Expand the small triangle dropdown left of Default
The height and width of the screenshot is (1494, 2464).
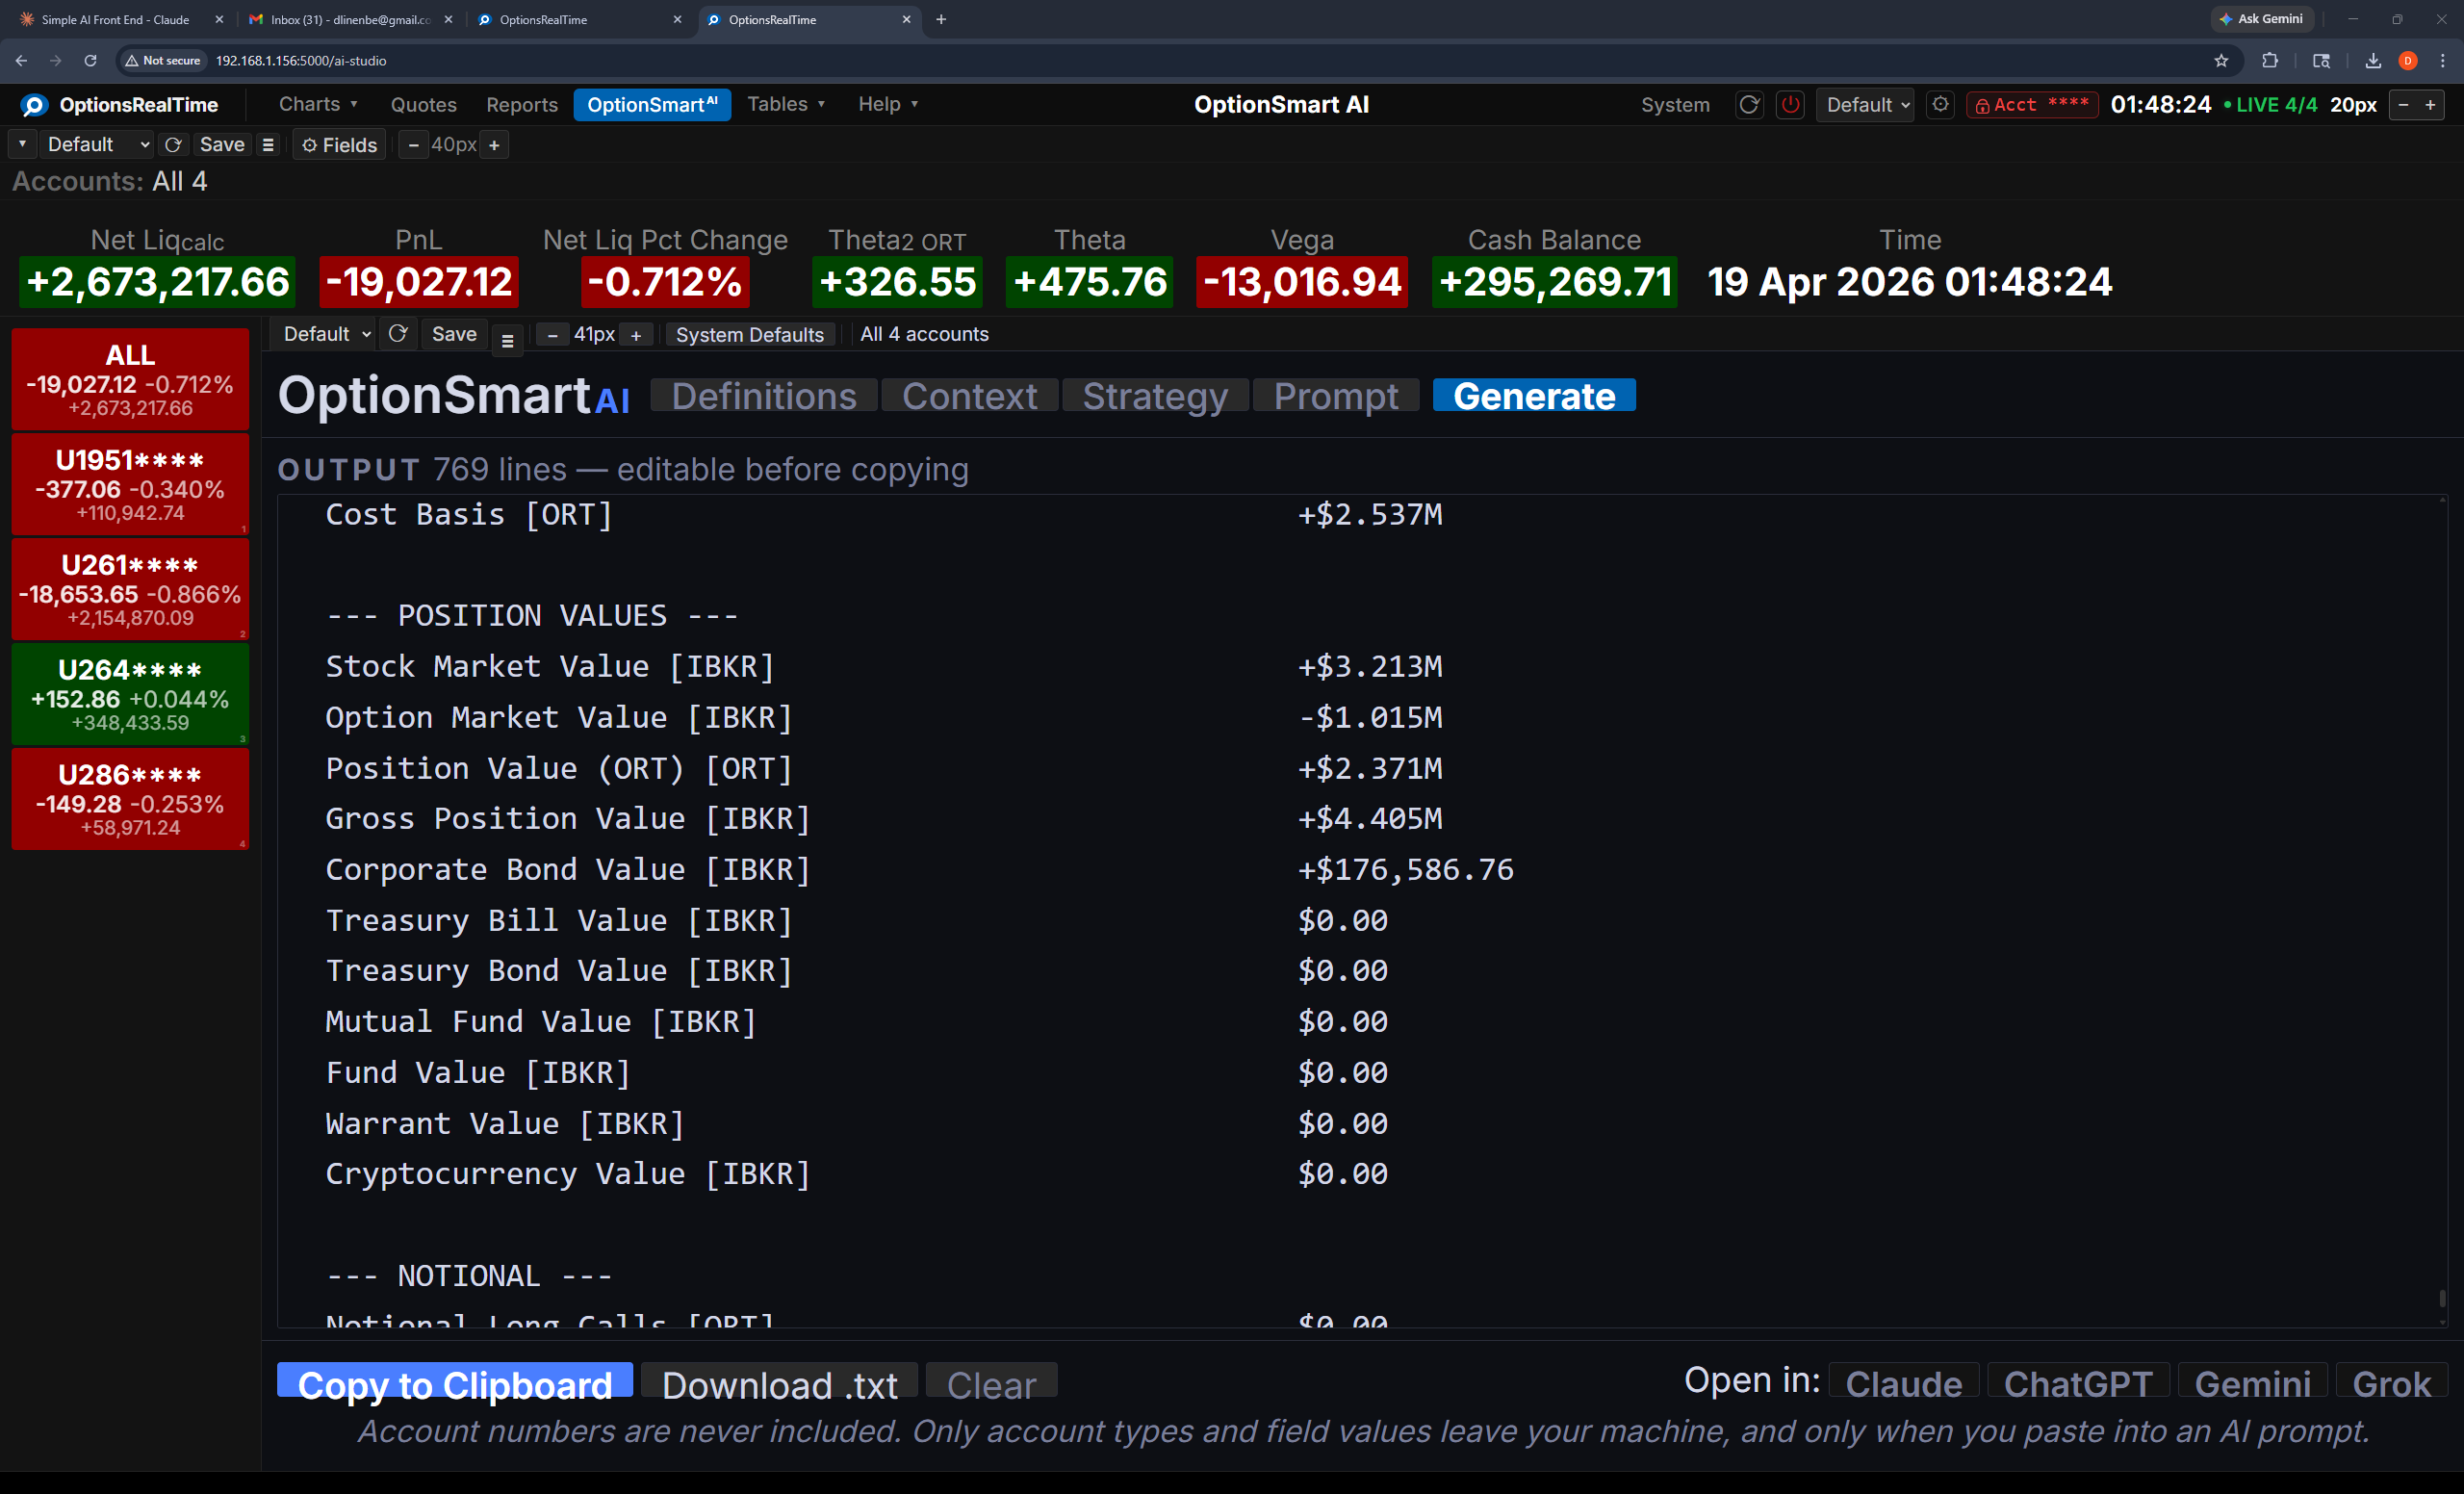[22, 145]
